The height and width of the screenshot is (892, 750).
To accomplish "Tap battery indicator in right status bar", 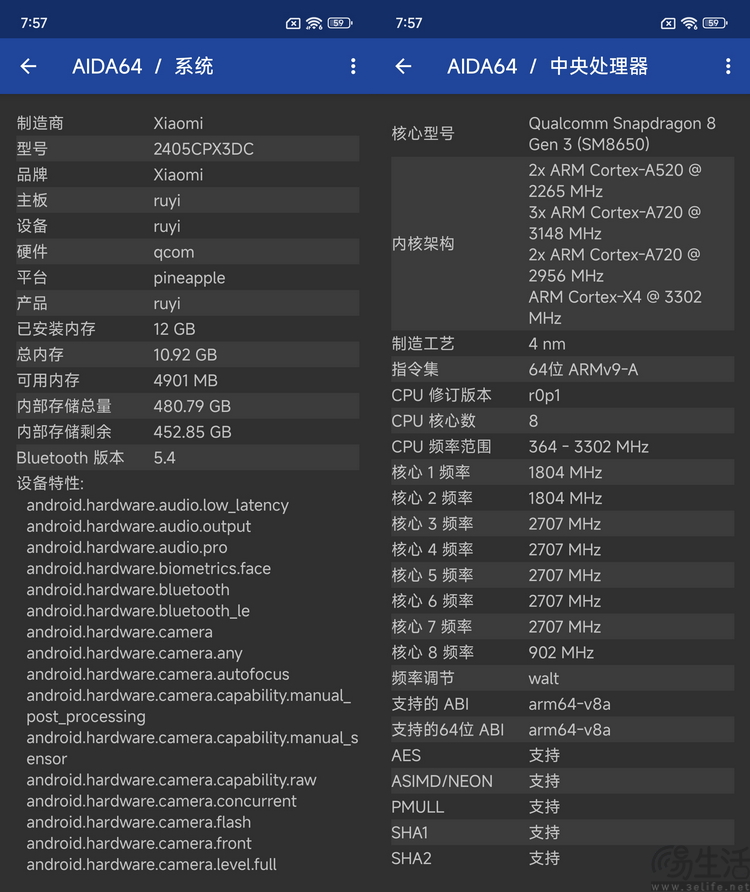I will point(715,23).
